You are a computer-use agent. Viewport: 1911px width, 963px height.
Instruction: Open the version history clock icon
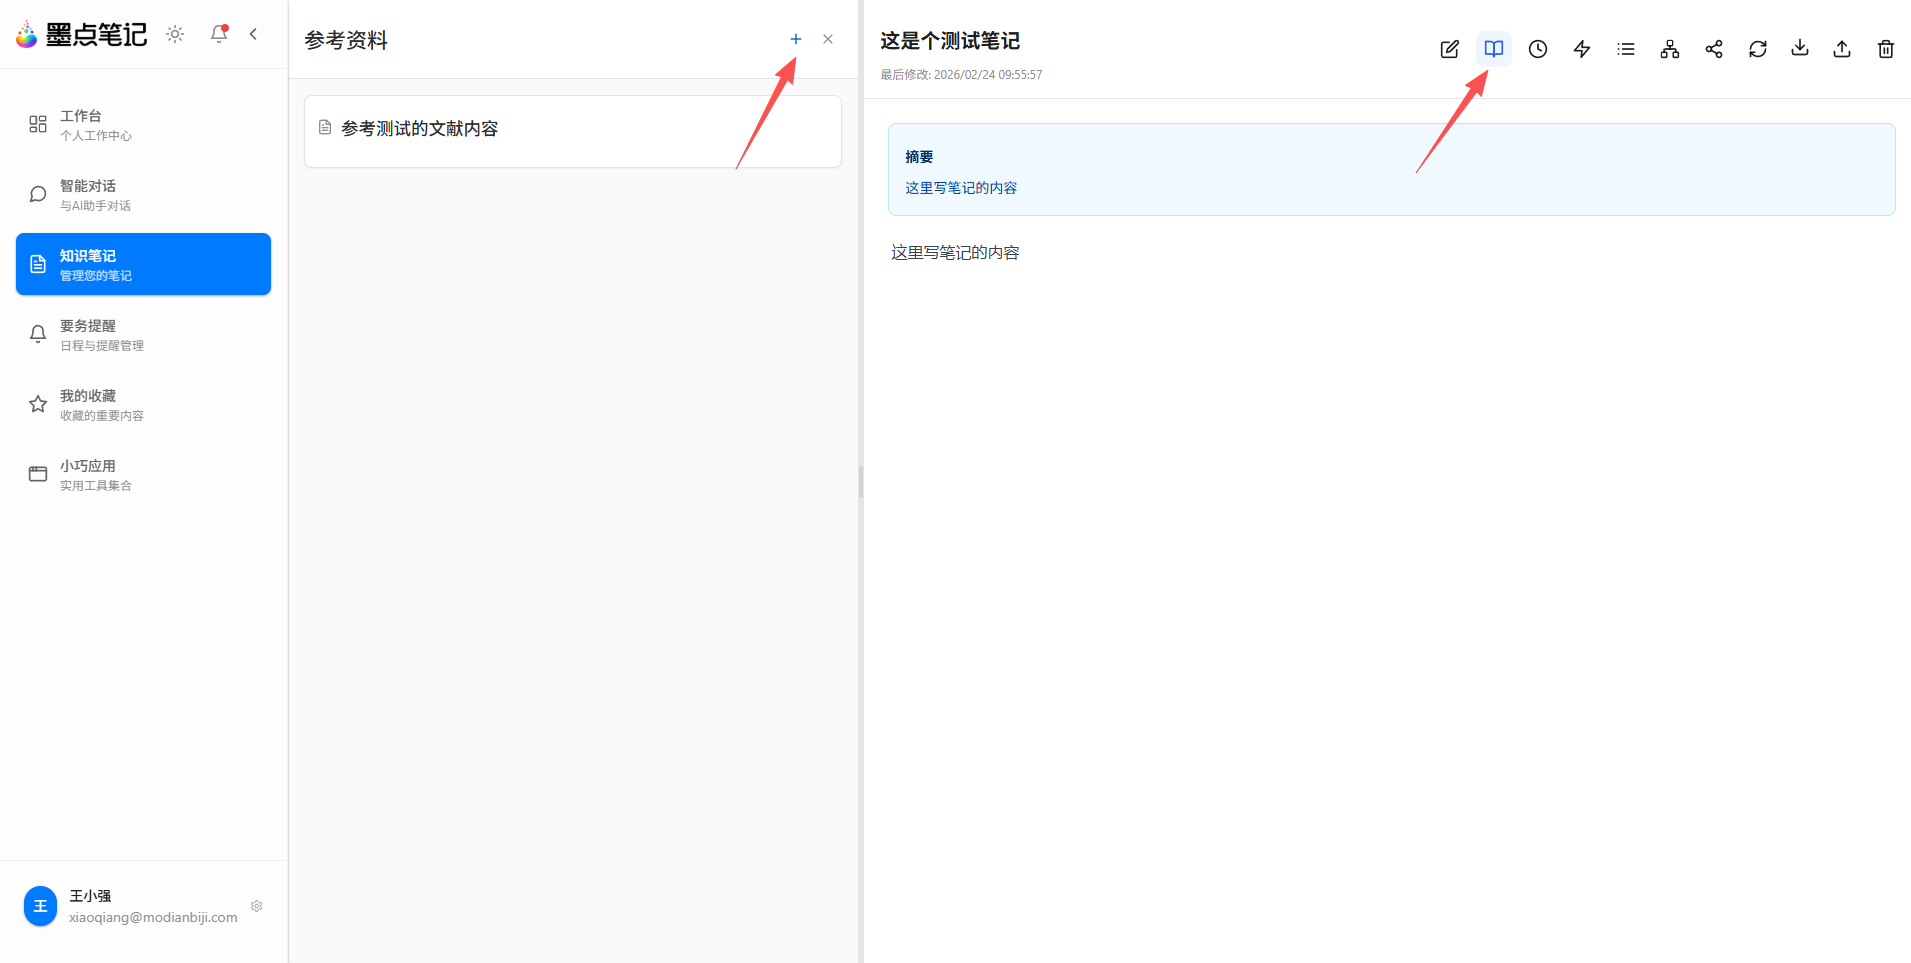pyautogui.click(x=1537, y=49)
